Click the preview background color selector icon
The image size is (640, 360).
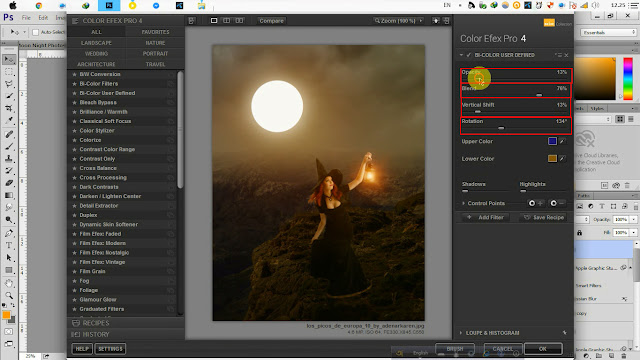pos(436,20)
